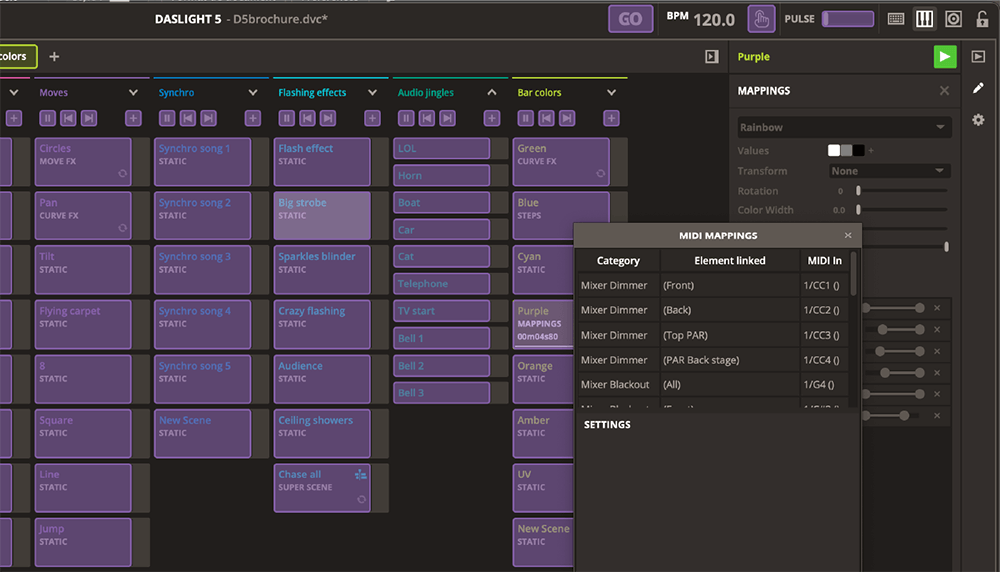Trigger the Chase all super scene
The image size is (1000, 572).
(x=322, y=487)
